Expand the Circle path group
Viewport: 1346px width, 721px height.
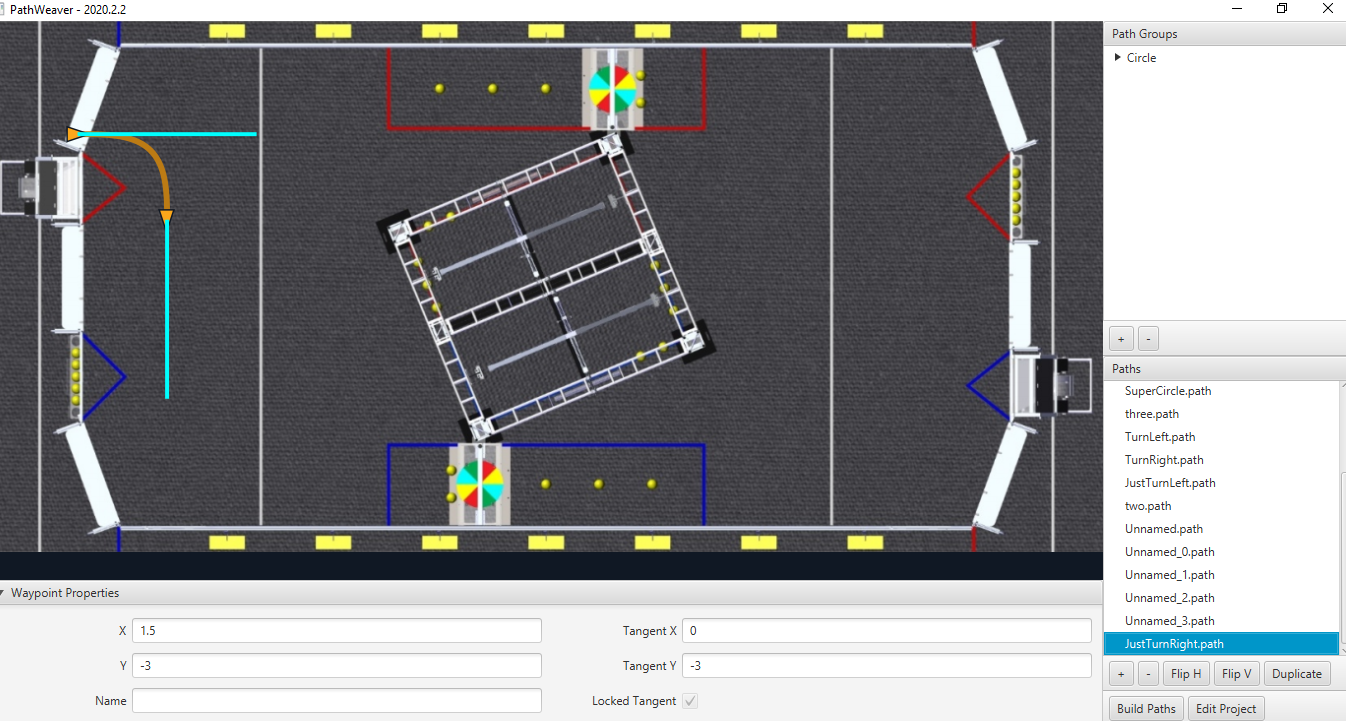coord(1118,58)
